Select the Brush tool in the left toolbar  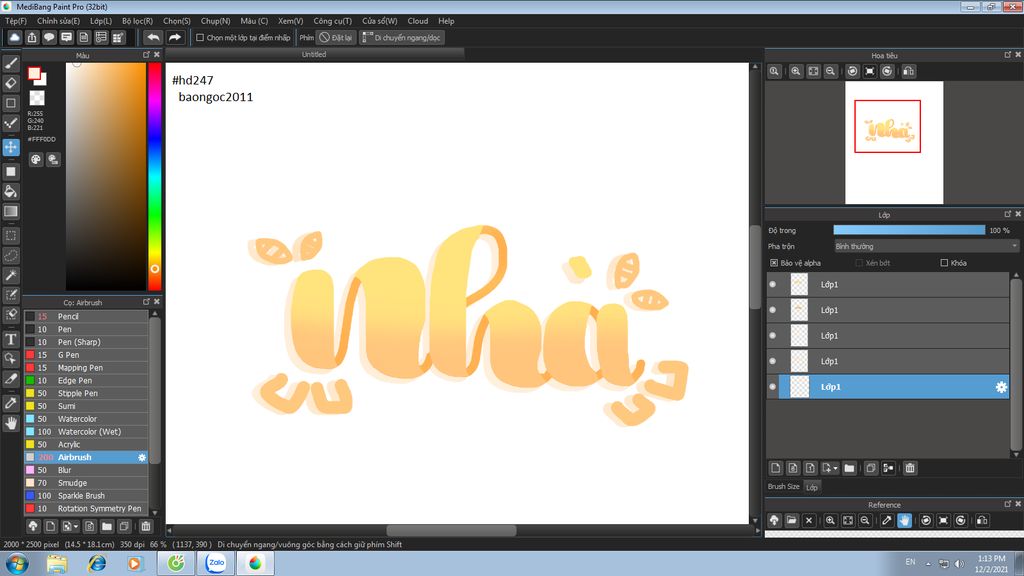coord(11,63)
